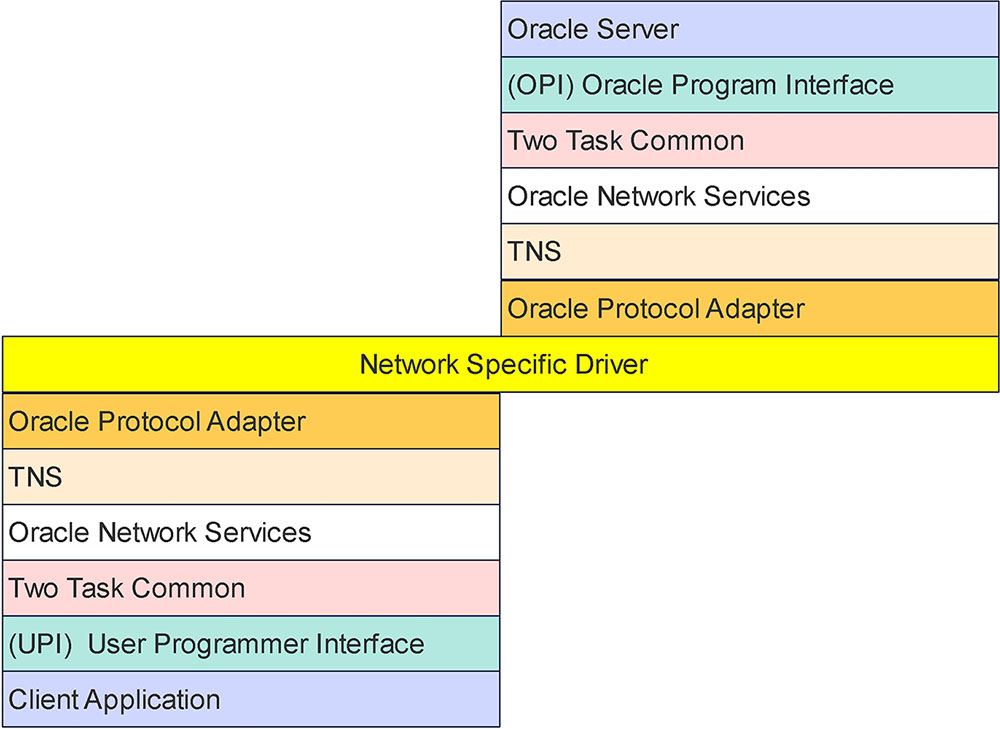Screen dimensions: 1000x729
Task: Select the (OPI) Oracle Program Interface layer
Action: point(749,85)
